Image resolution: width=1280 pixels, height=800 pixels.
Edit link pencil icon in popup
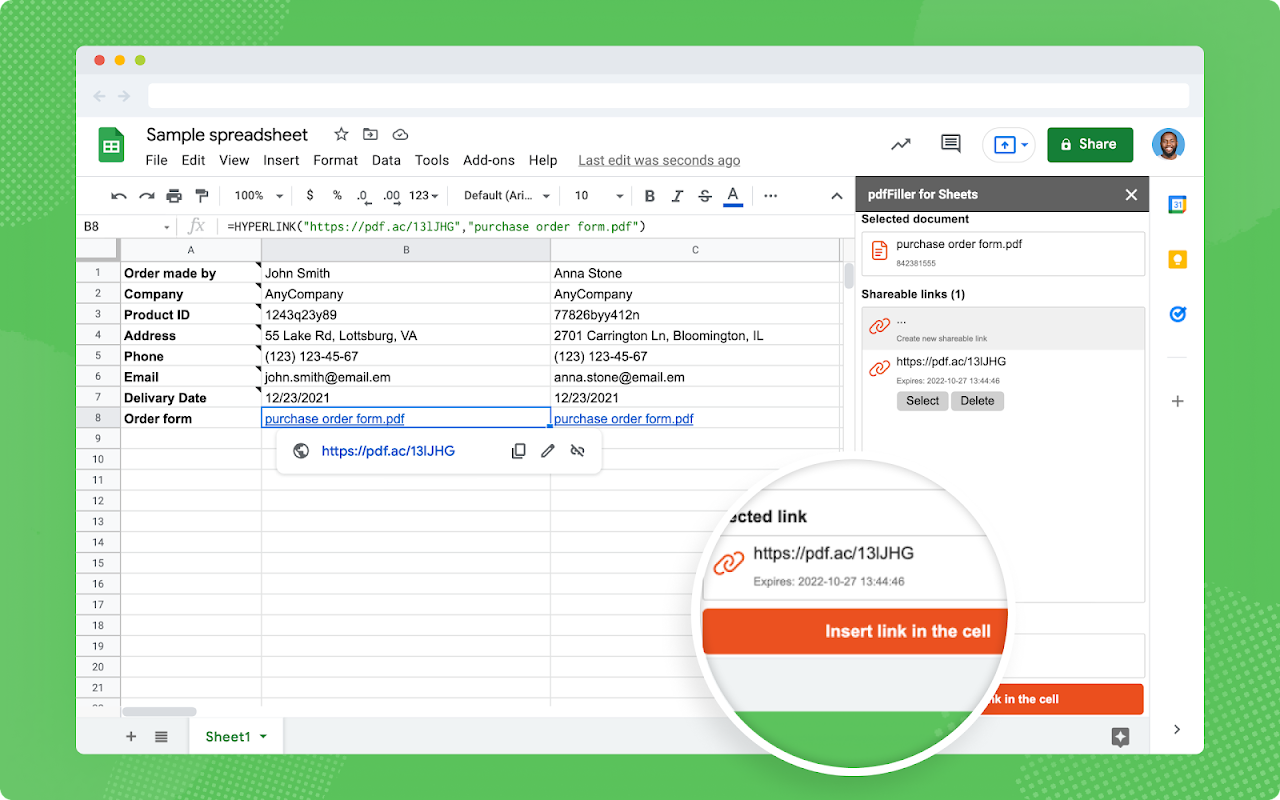[548, 451]
